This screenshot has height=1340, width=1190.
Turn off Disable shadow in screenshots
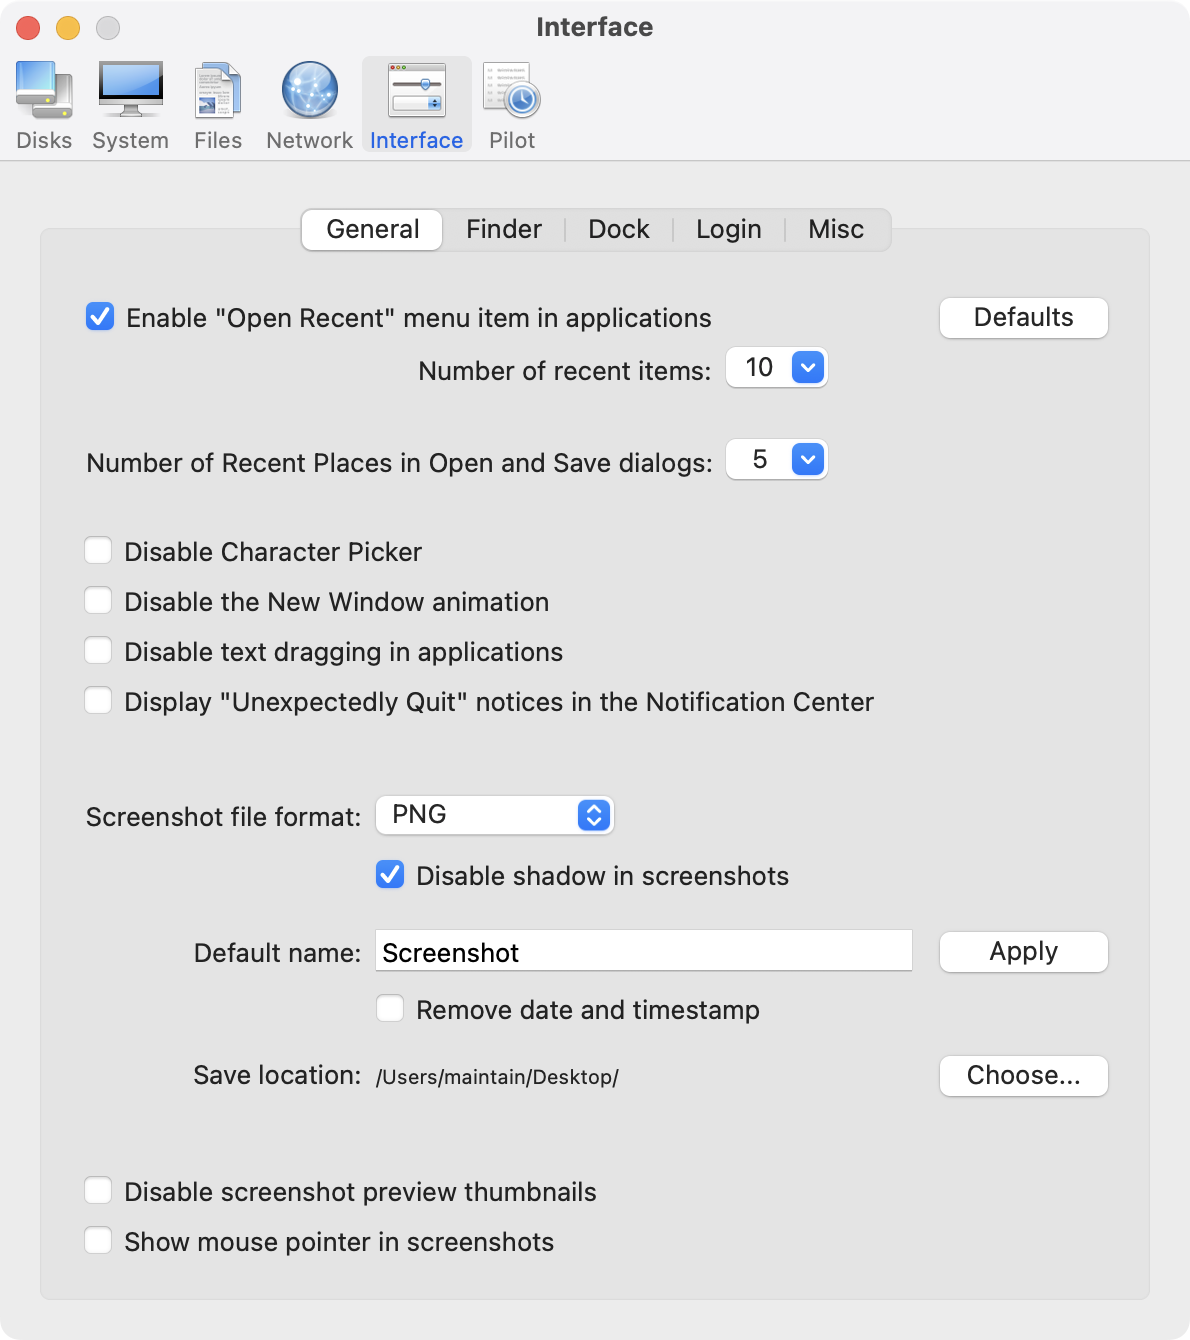(x=390, y=875)
